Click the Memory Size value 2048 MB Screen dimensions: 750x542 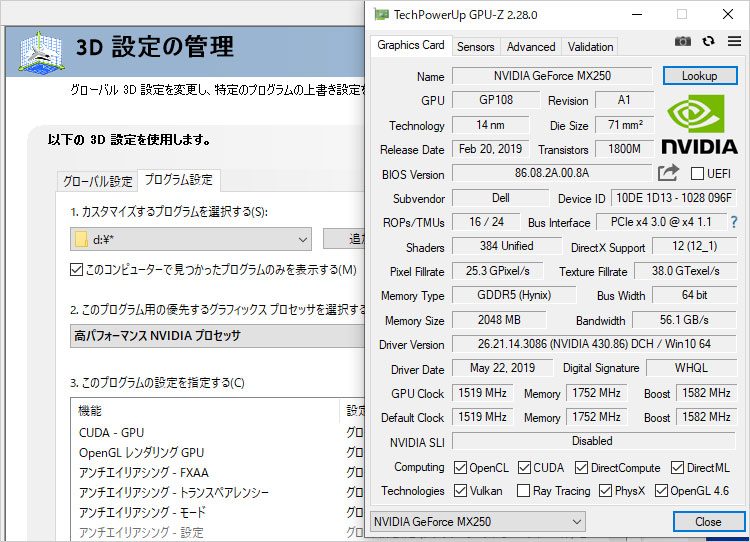(x=499, y=320)
